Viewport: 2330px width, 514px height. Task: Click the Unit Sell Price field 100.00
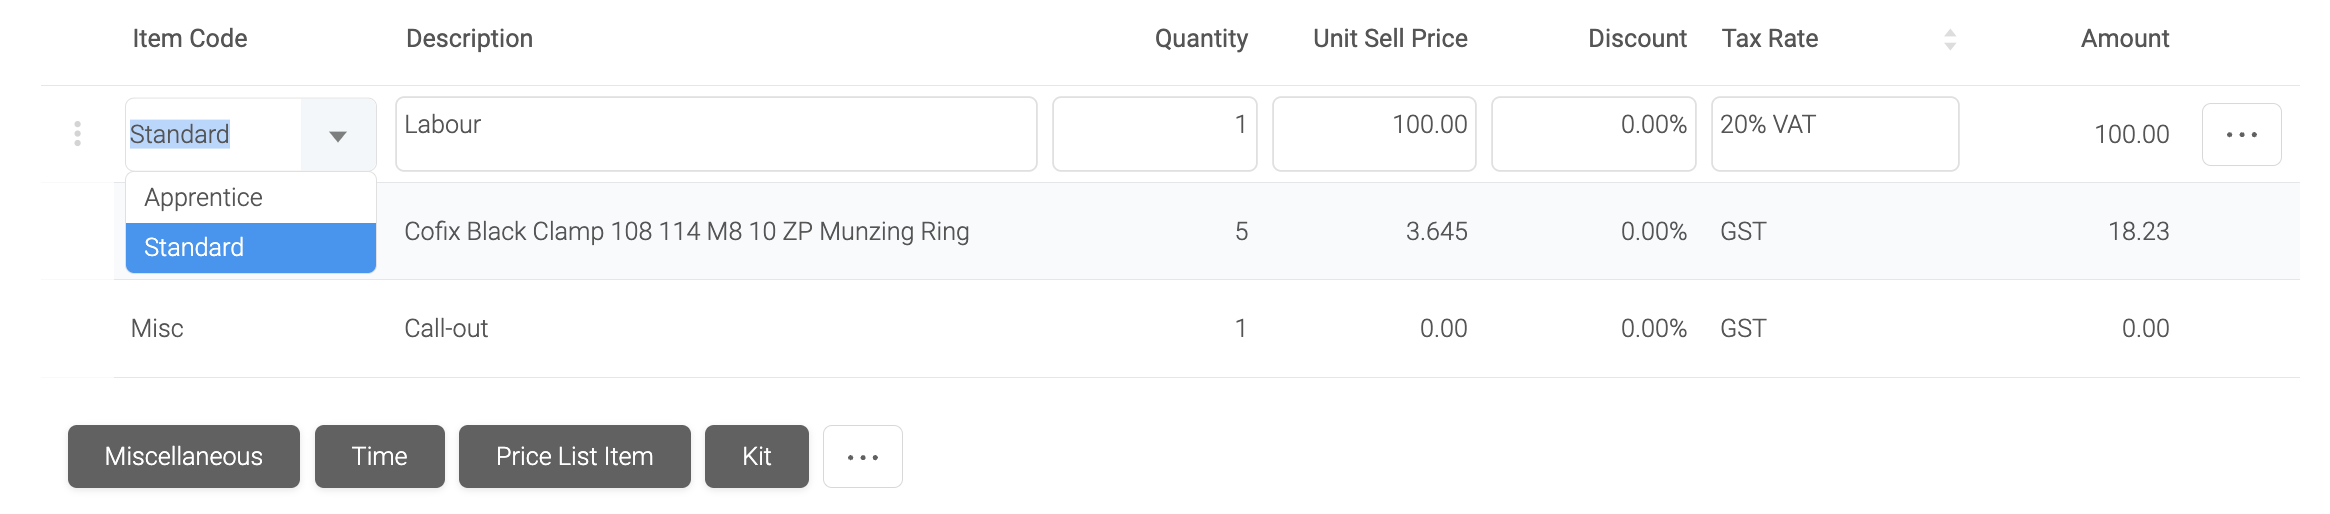(1374, 134)
